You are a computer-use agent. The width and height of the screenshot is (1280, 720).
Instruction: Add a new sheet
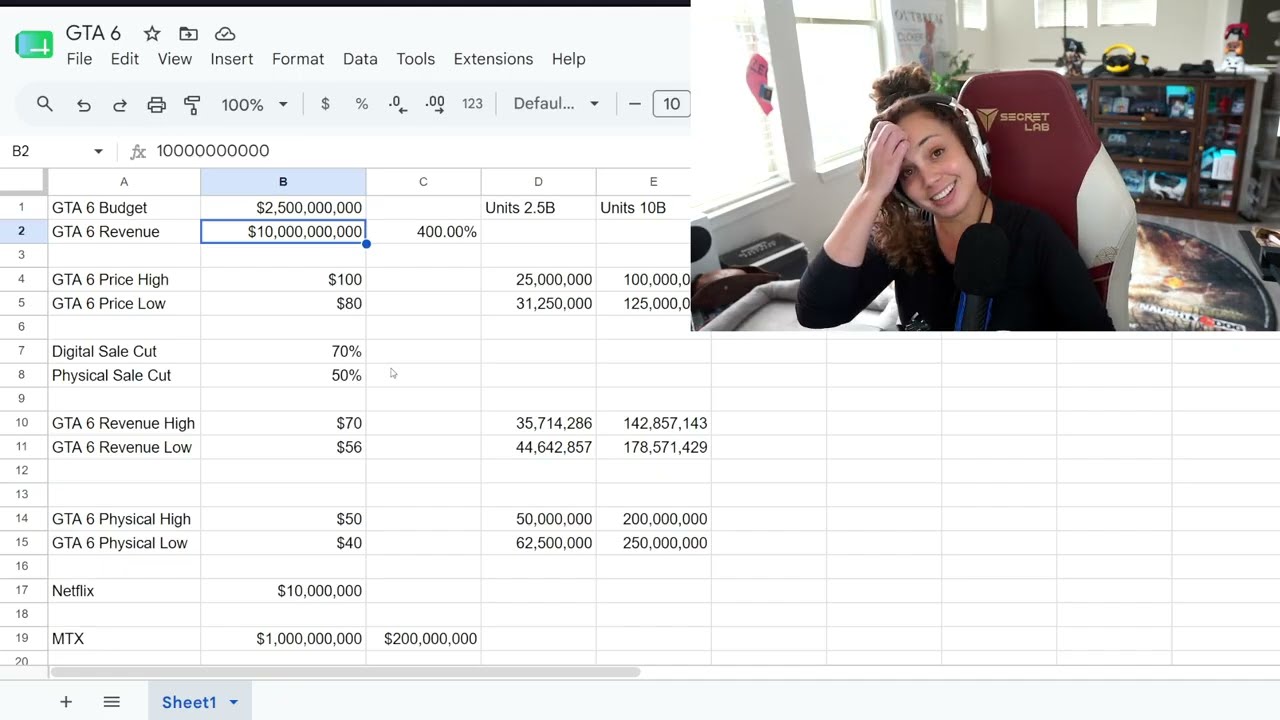pos(66,702)
